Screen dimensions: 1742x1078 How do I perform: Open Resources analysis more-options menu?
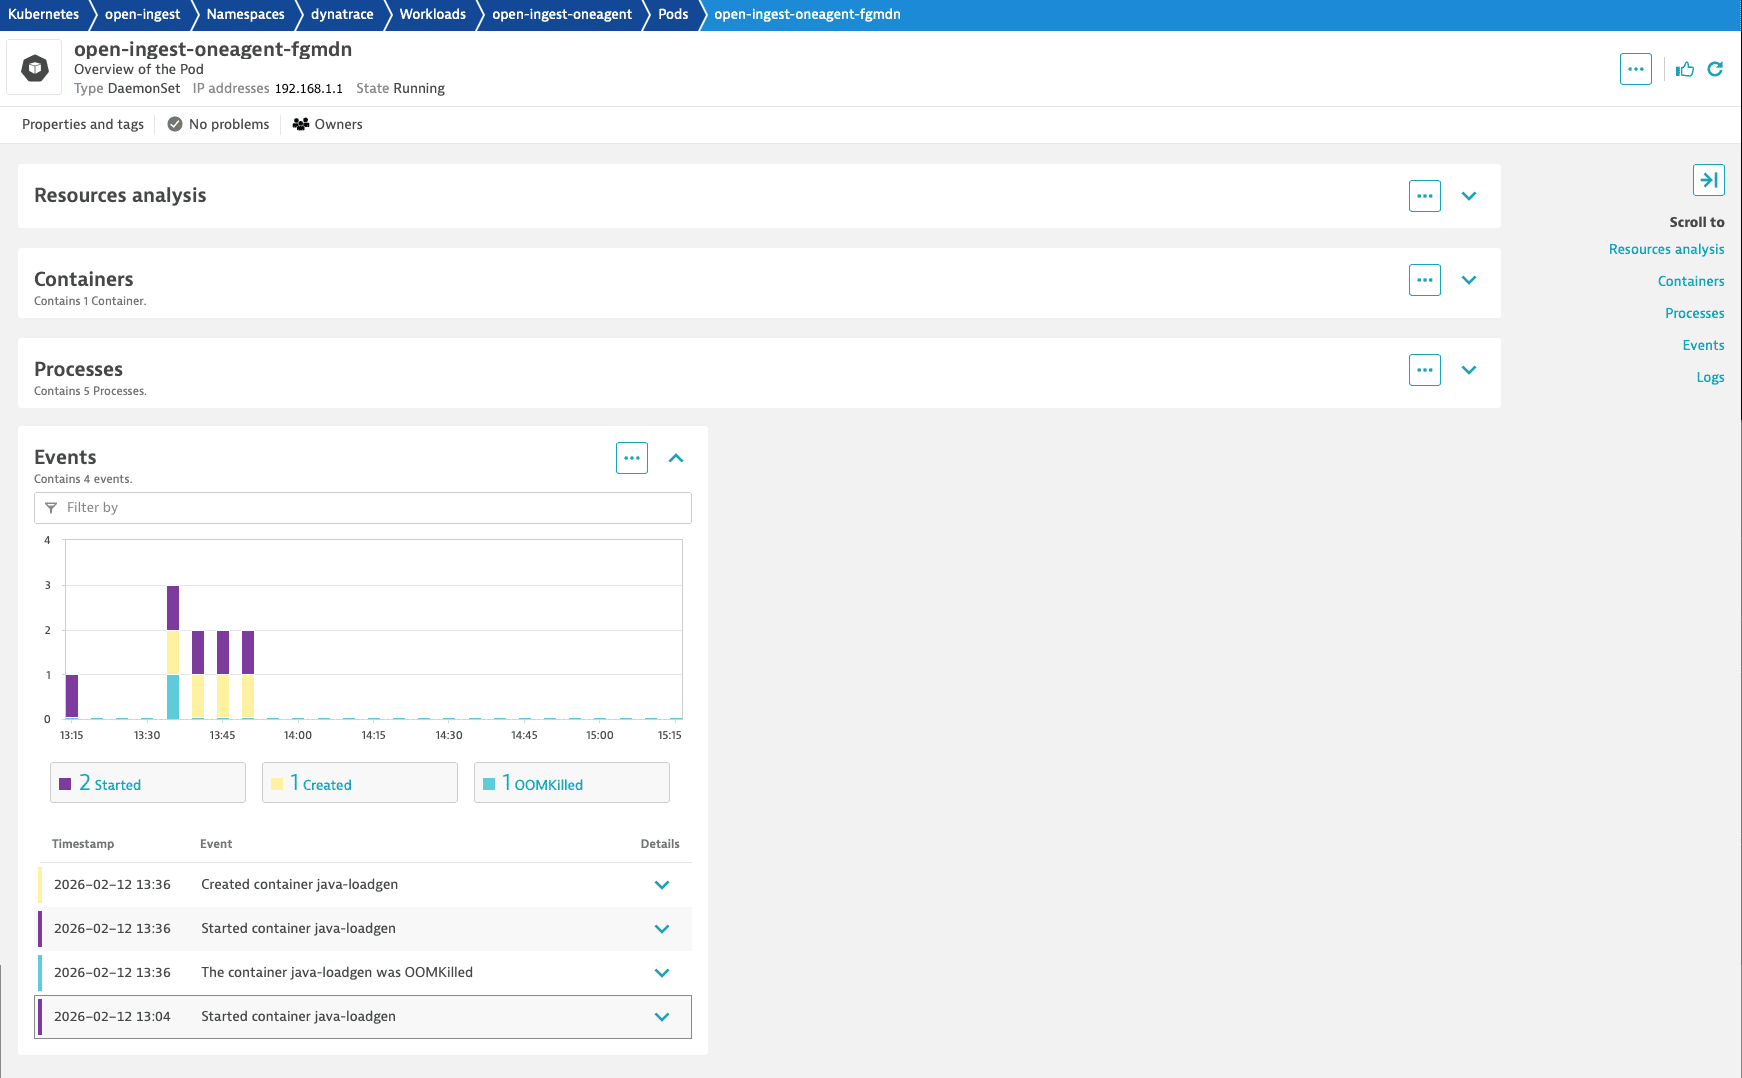tap(1424, 196)
